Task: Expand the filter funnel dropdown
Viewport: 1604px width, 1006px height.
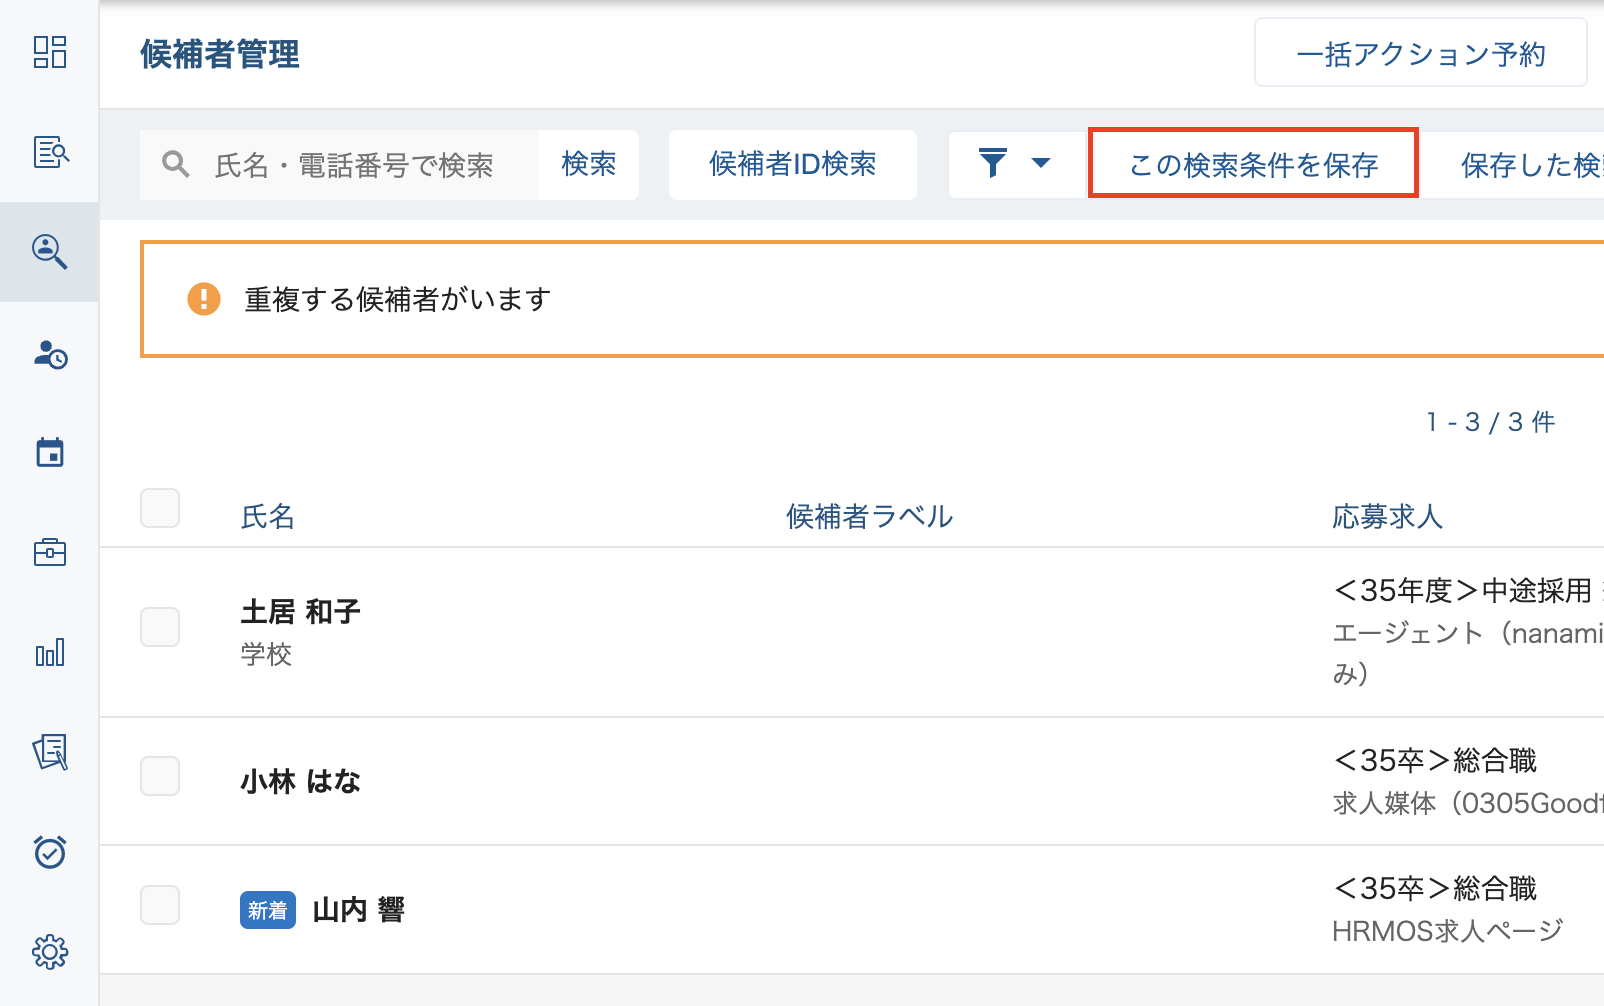Action: [1014, 164]
